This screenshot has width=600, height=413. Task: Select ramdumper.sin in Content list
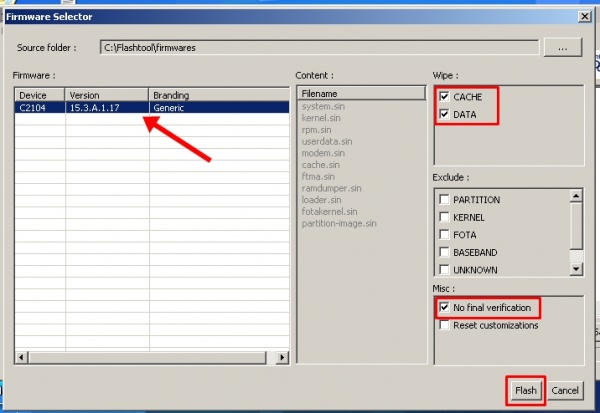(x=331, y=188)
